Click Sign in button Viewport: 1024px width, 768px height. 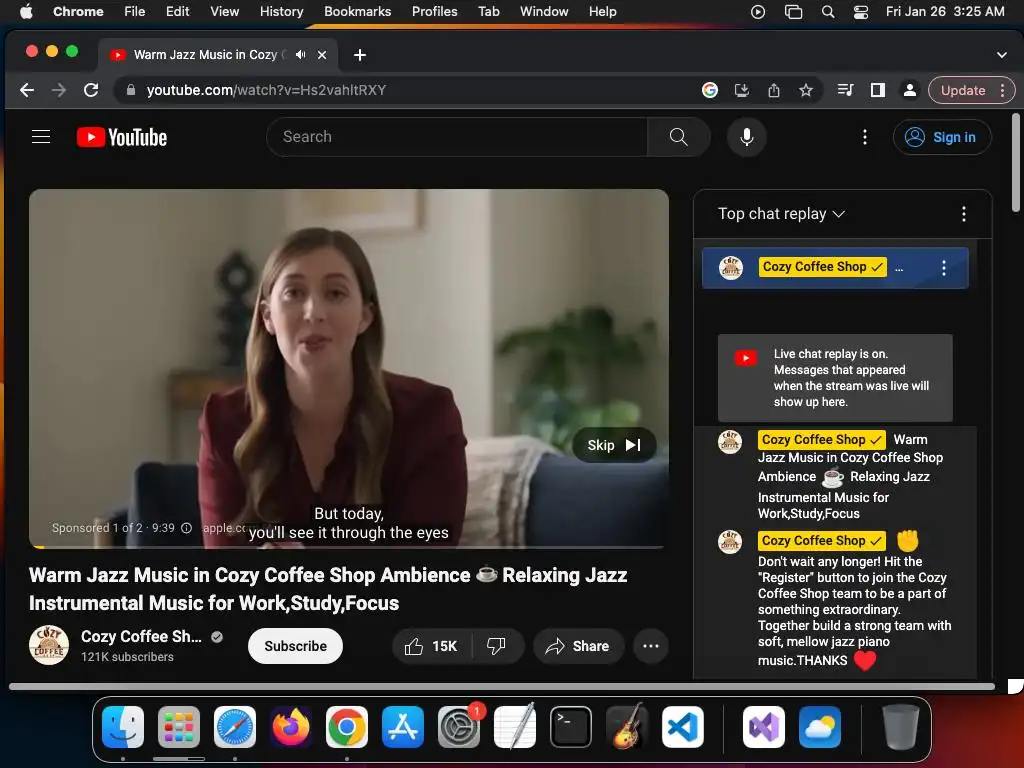tap(942, 137)
